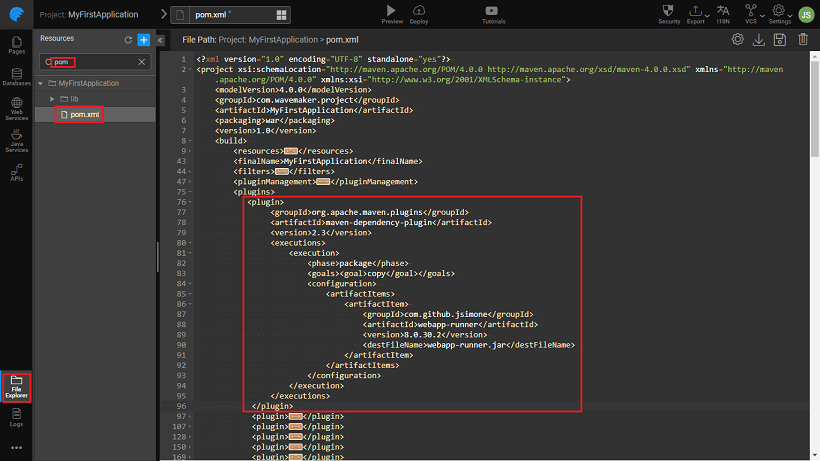Refresh the Resources tree
820x461 pixels.
click(128, 39)
